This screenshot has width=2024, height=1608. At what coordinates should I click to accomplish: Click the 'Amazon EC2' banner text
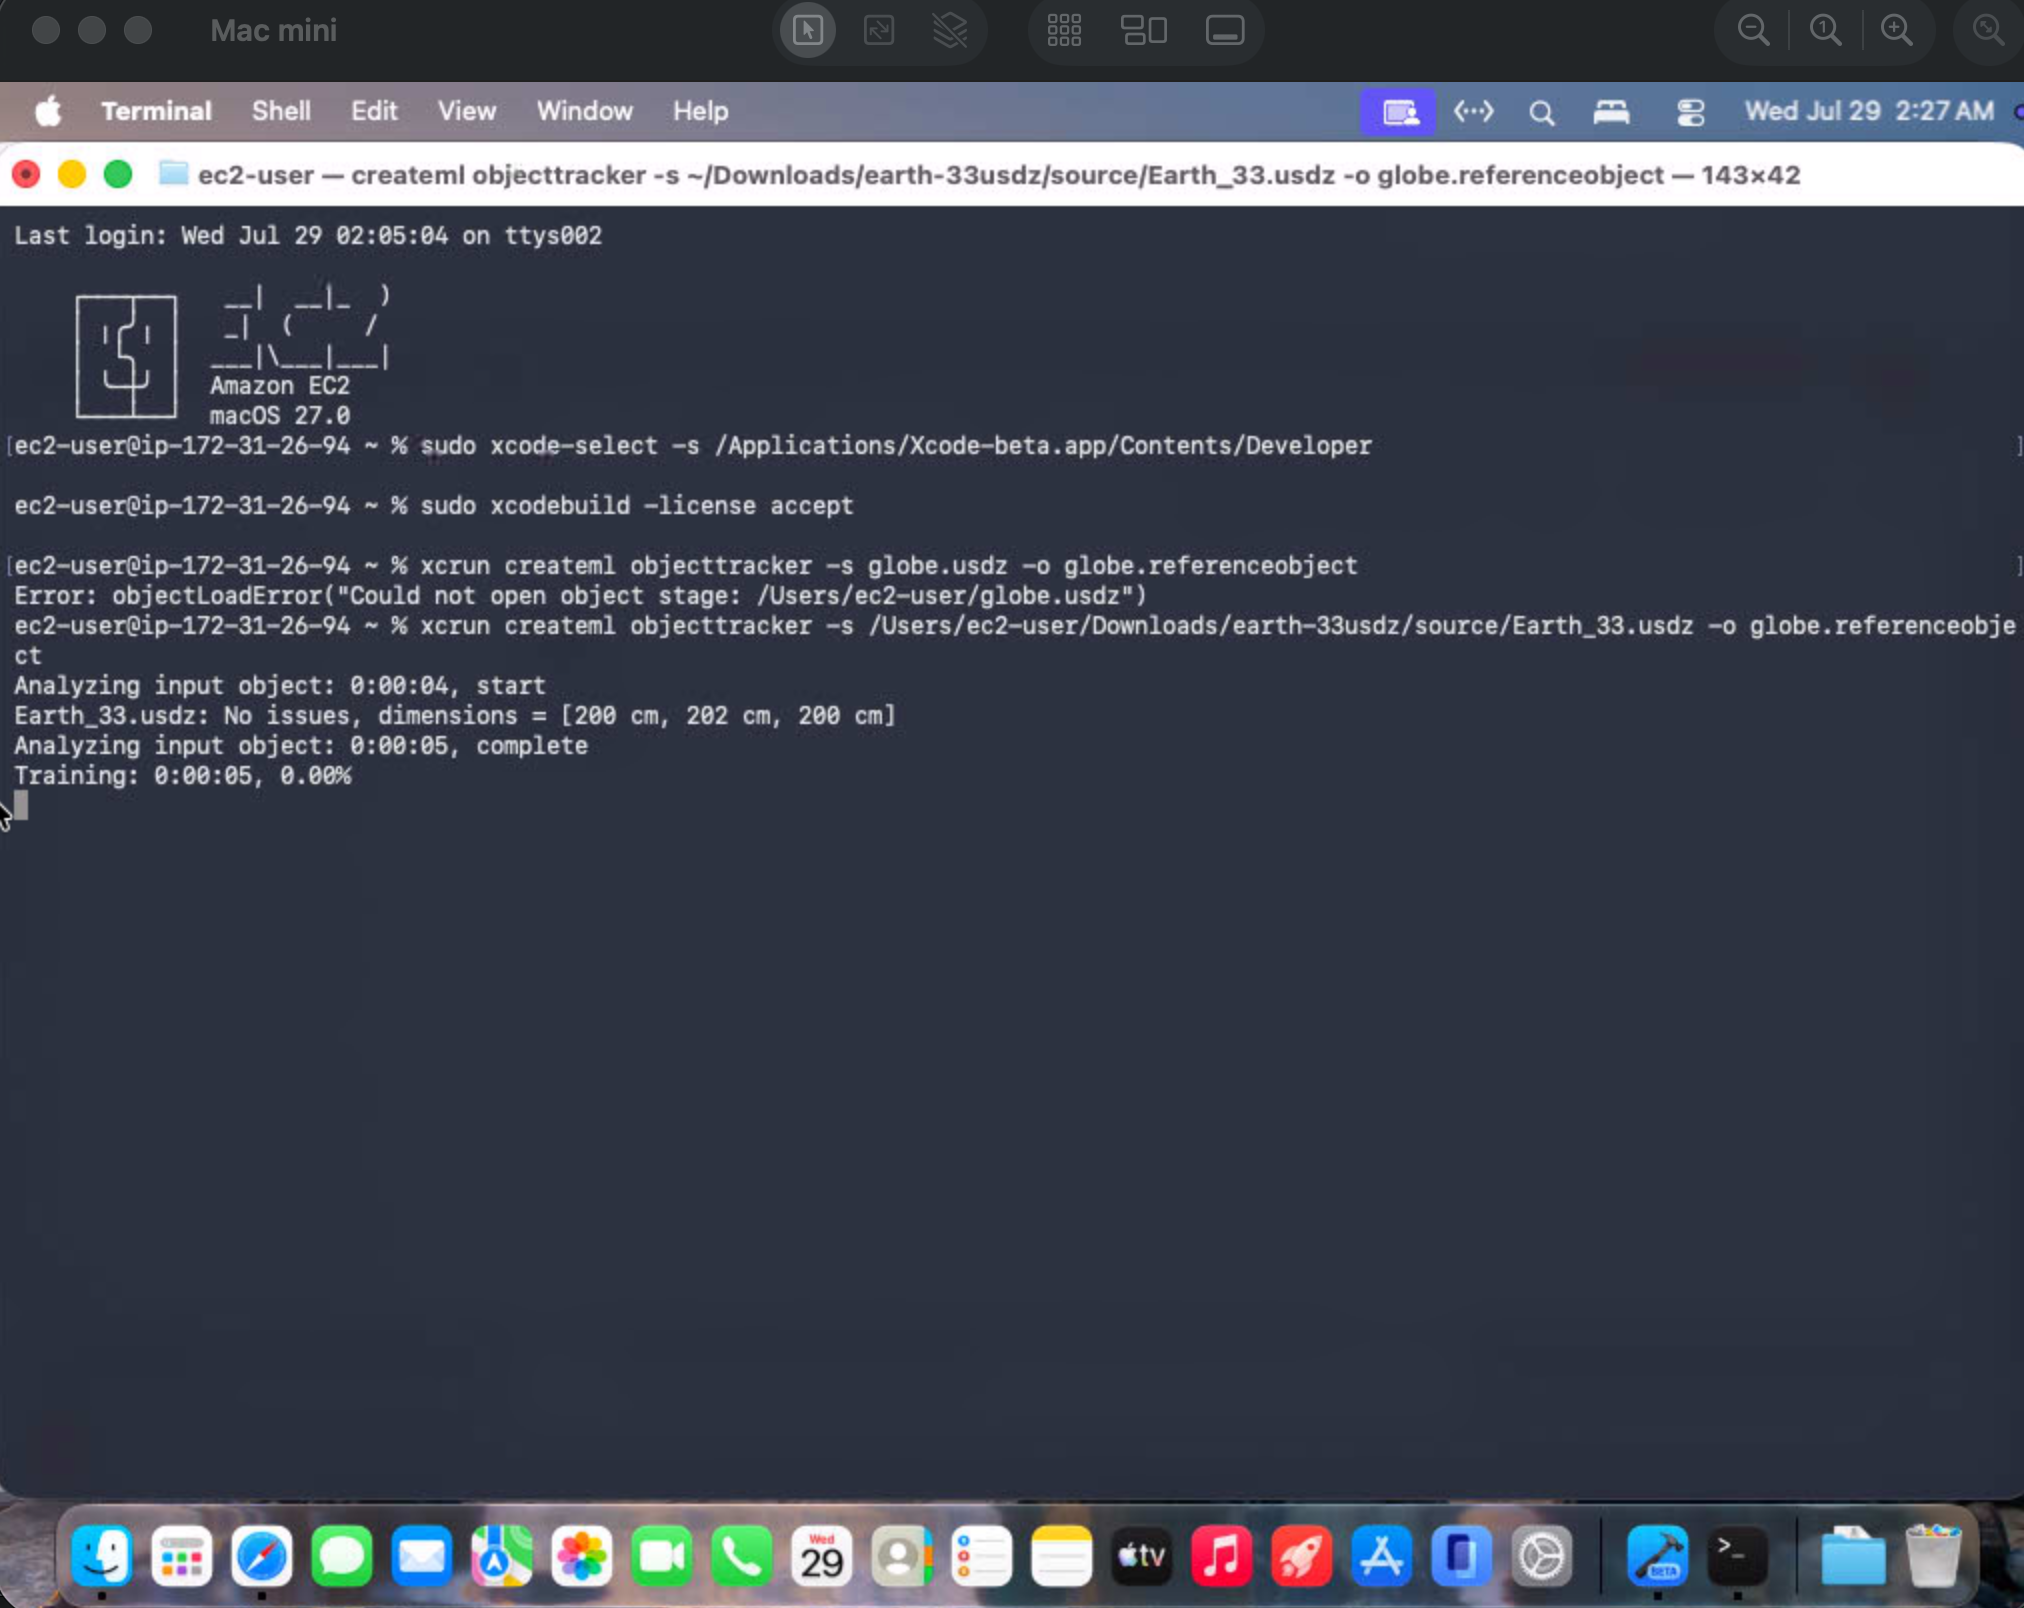tap(280, 385)
